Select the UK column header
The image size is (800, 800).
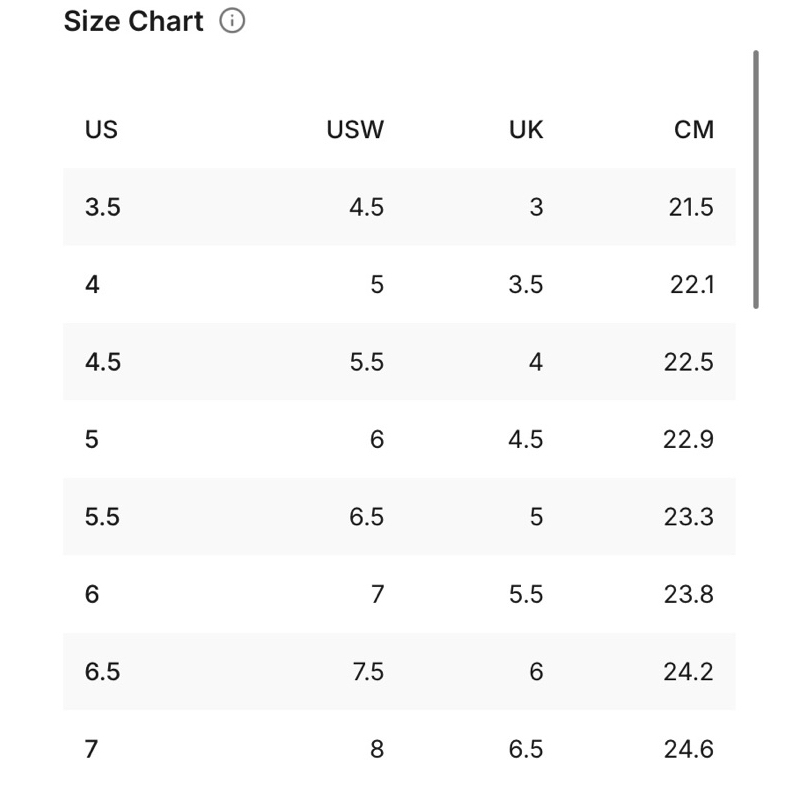click(526, 130)
